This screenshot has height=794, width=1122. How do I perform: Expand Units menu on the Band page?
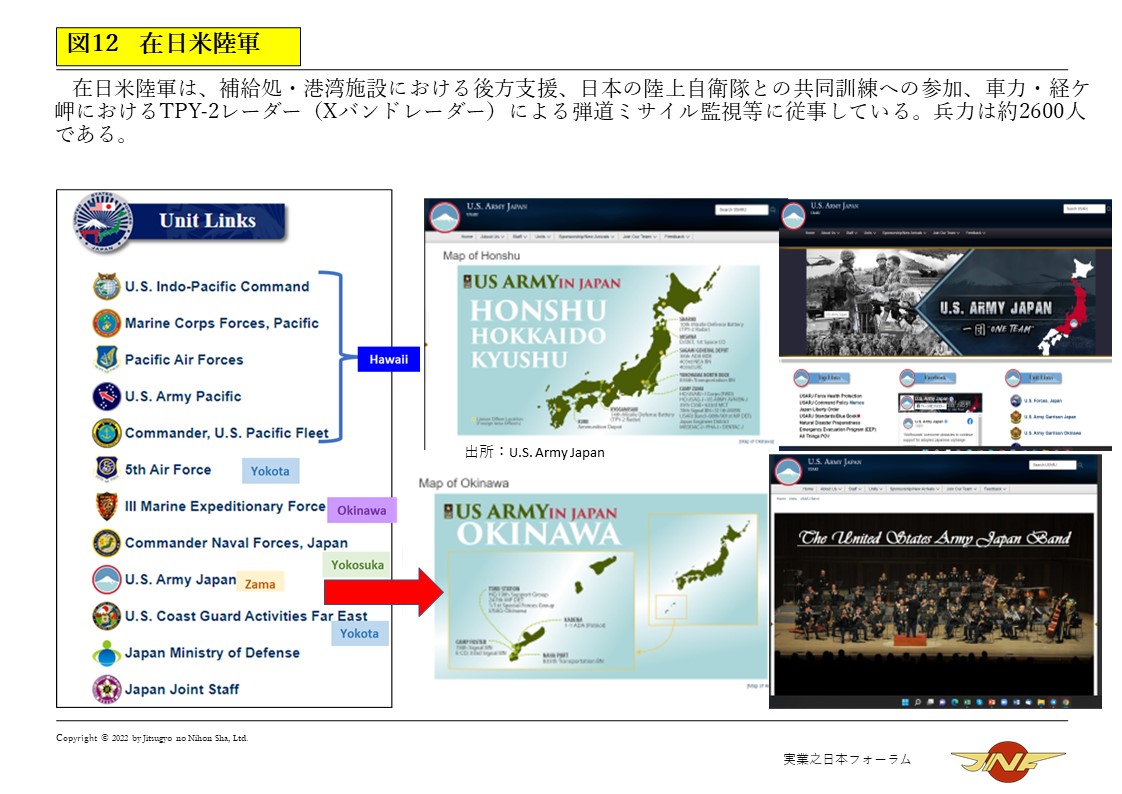coord(877,489)
